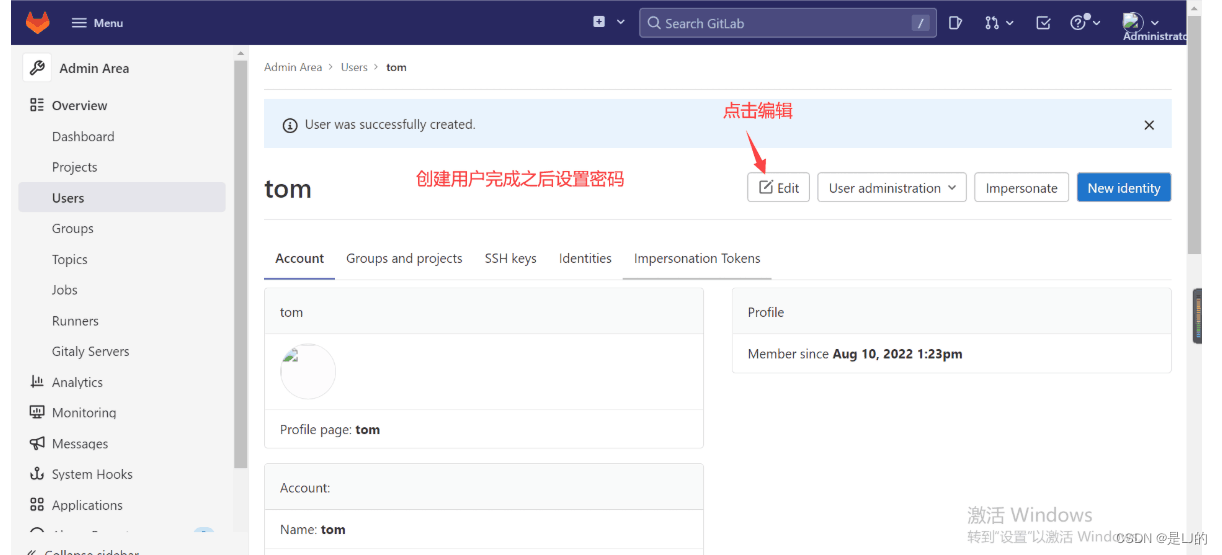This screenshot has height=555, width=1222.
Task: Click the Edit button for tom
Action: [x=778, y=188]
